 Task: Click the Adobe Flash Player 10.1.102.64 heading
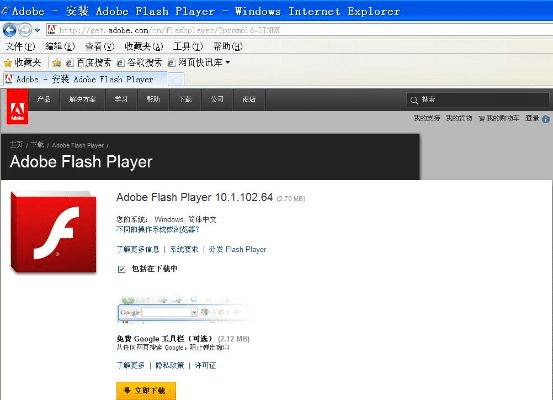[x=195, y=197]
